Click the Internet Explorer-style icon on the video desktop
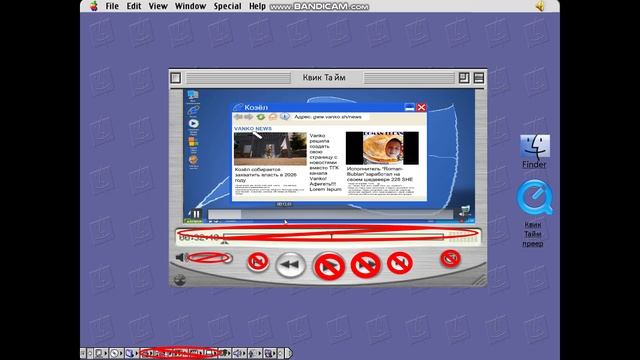 tap(193, 110)
